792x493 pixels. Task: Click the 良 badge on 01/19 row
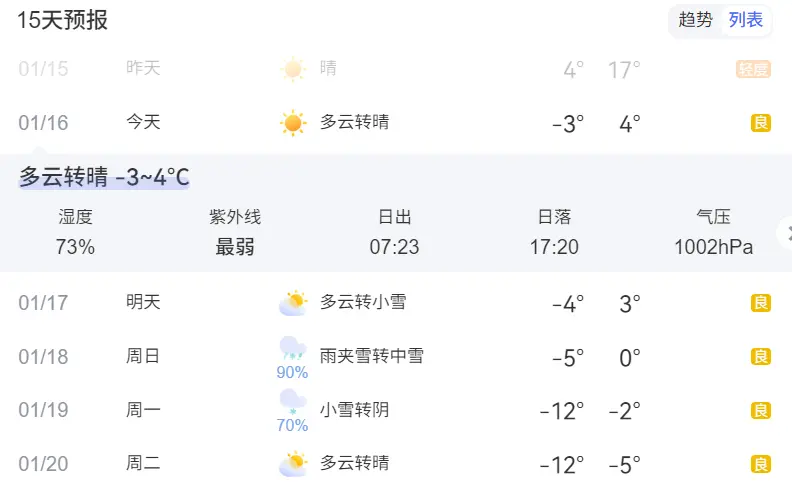(761, 410)
